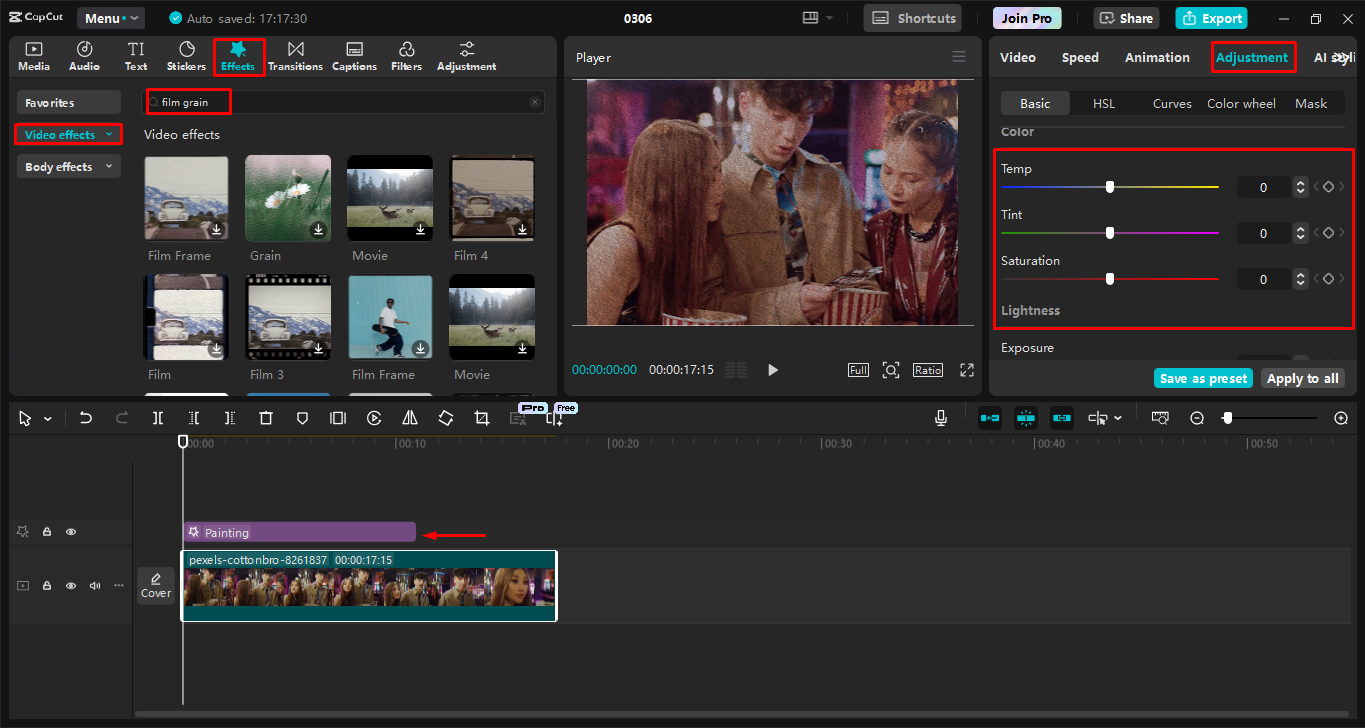Screen dimensions: 1365x728
Task: Switch to the Video tab in inspector
Action: pos(1018,57)
